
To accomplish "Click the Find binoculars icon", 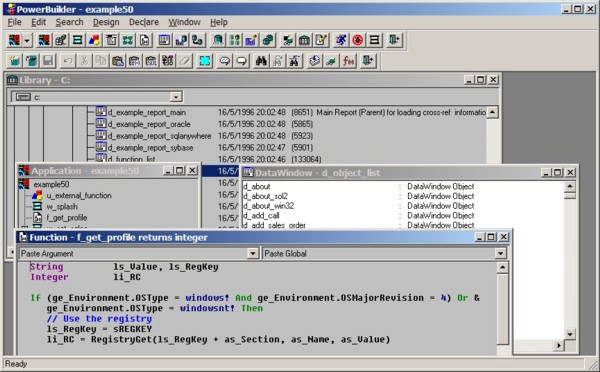I will 261,61.
